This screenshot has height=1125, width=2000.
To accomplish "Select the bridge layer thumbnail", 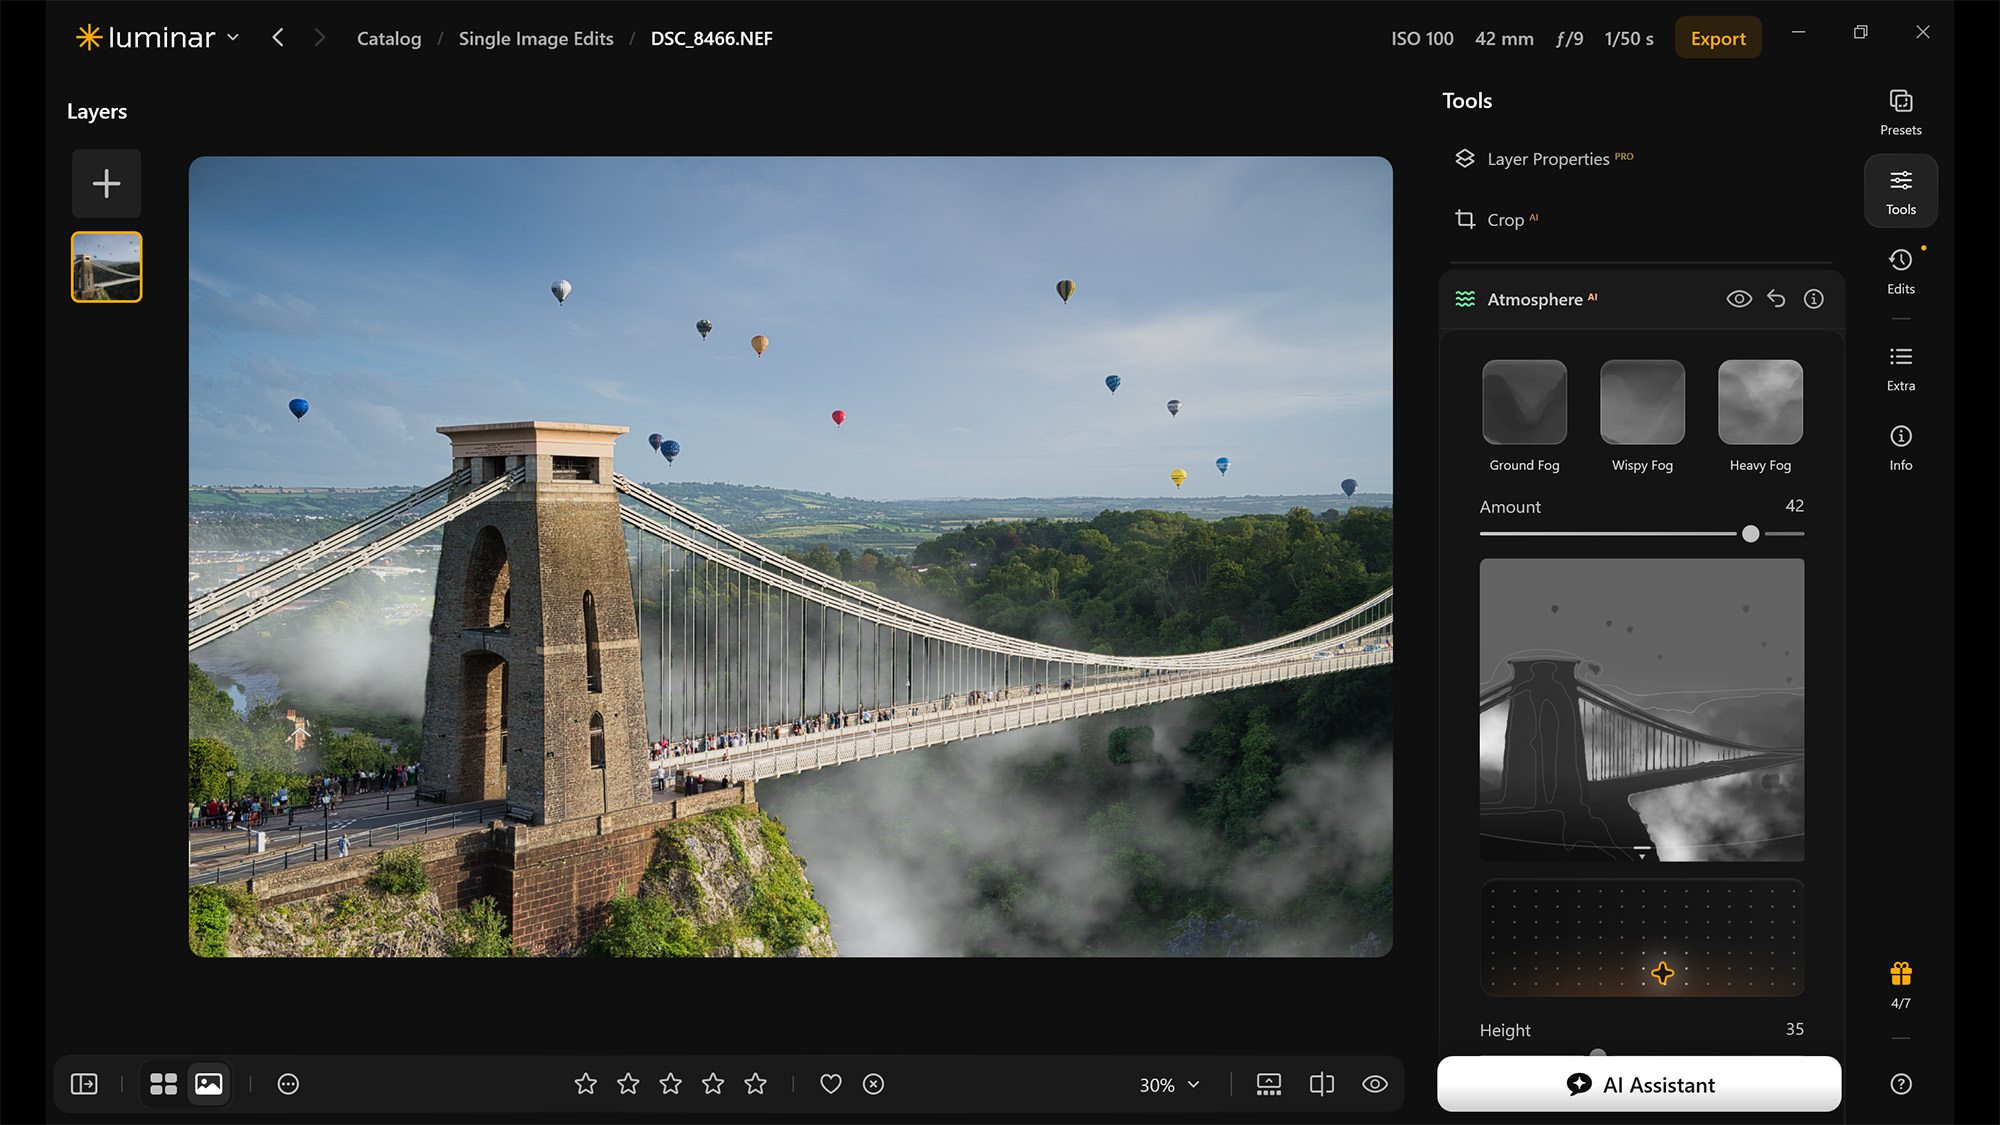I will [106, 267].
